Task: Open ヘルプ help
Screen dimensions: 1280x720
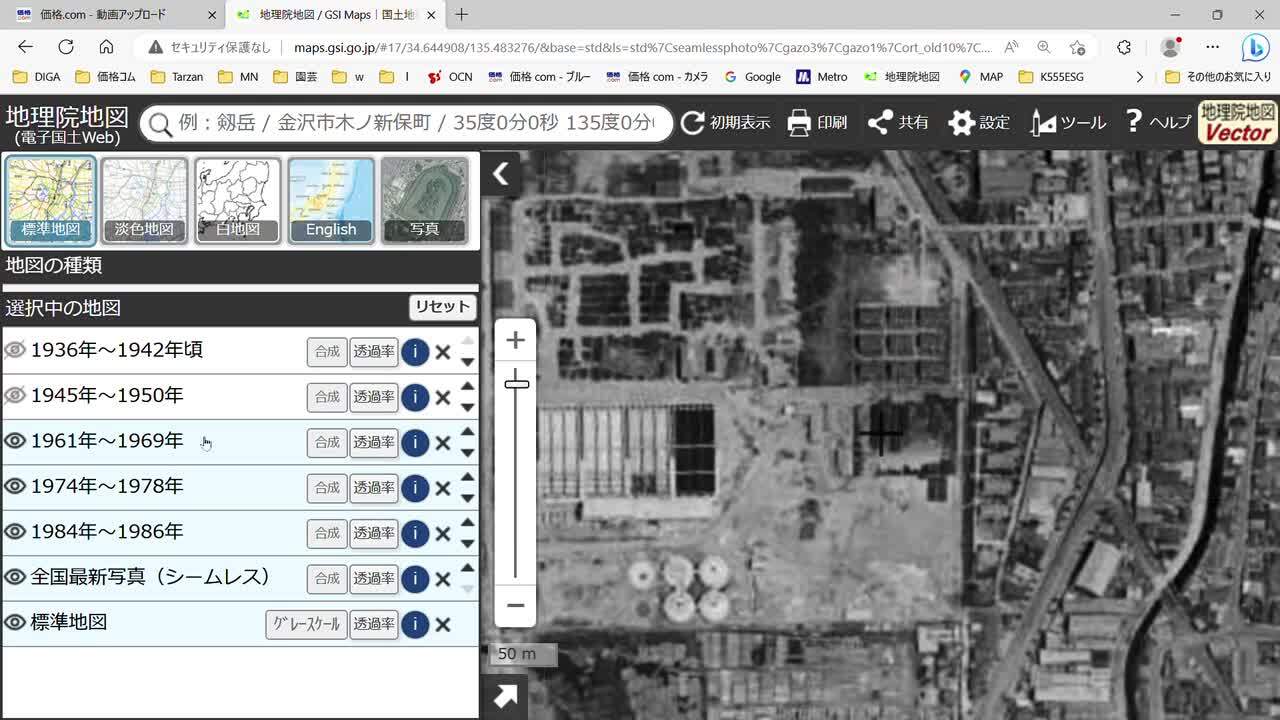Action: click(1157, 122)
